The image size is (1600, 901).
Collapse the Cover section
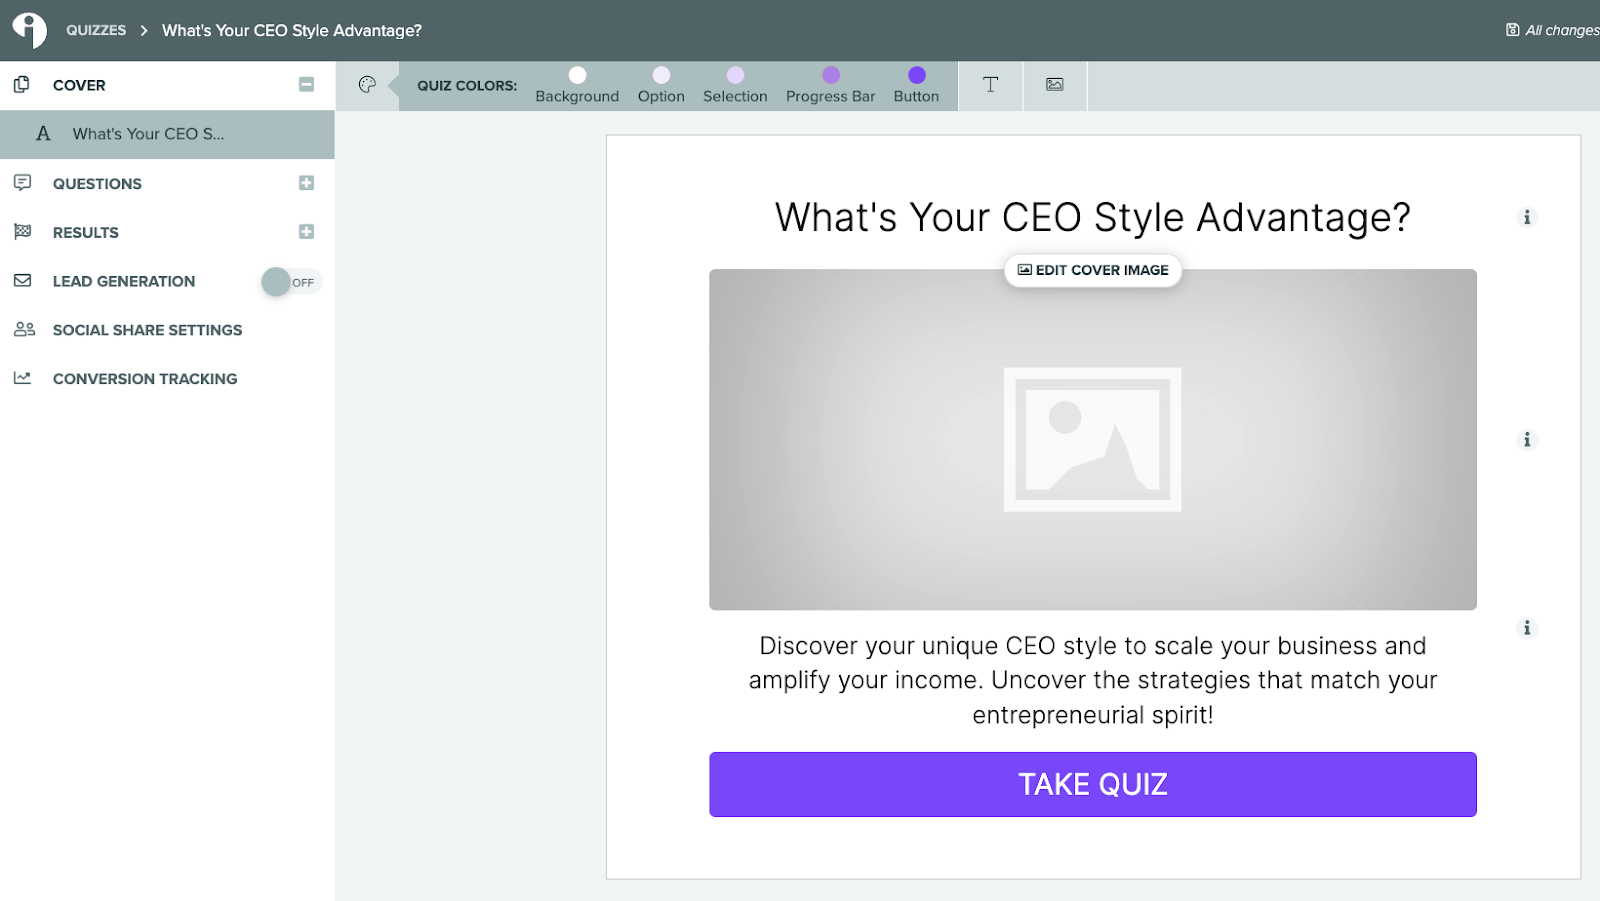click(307, 85)
